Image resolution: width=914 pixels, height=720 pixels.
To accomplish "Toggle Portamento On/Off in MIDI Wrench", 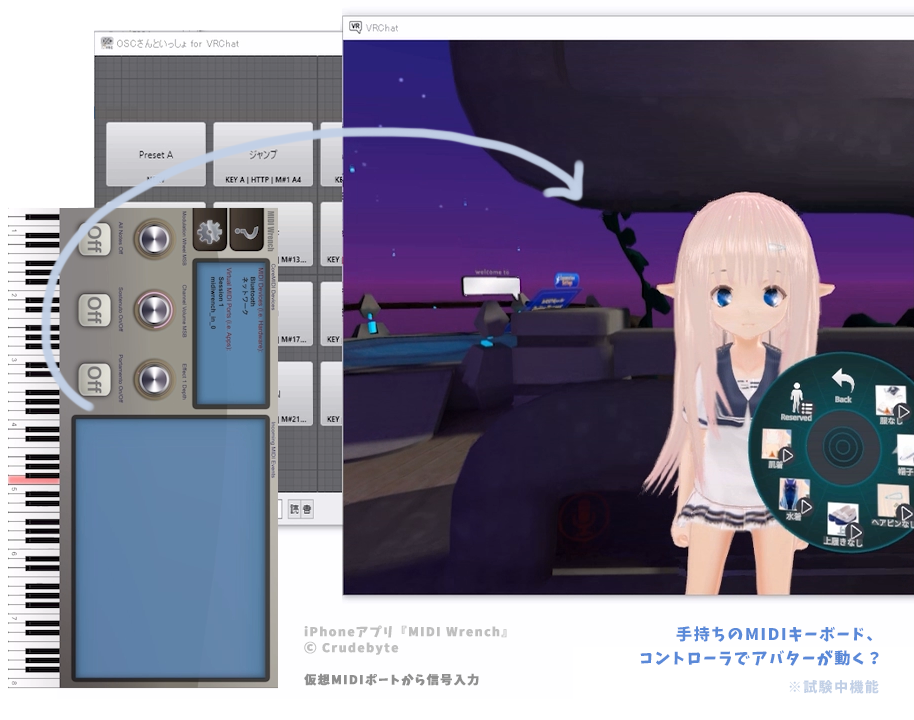I will [93, 377].
